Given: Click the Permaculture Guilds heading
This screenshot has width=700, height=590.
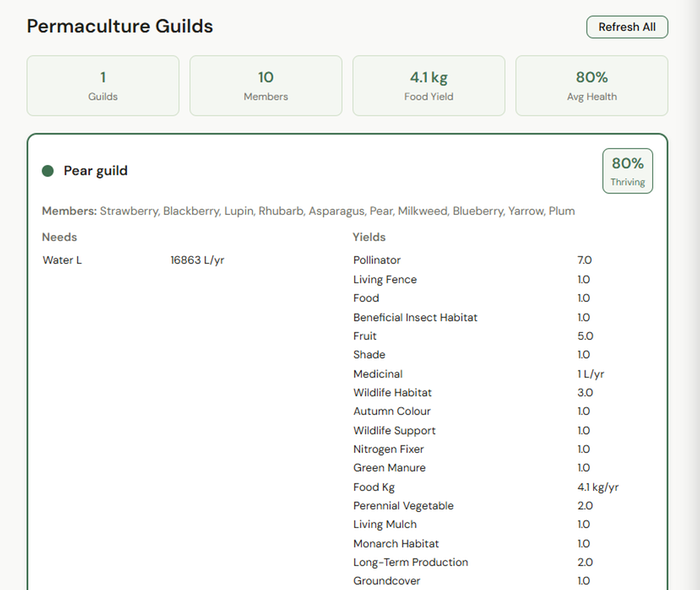Looking at the screenshot, I should click(x=120, y=26).
